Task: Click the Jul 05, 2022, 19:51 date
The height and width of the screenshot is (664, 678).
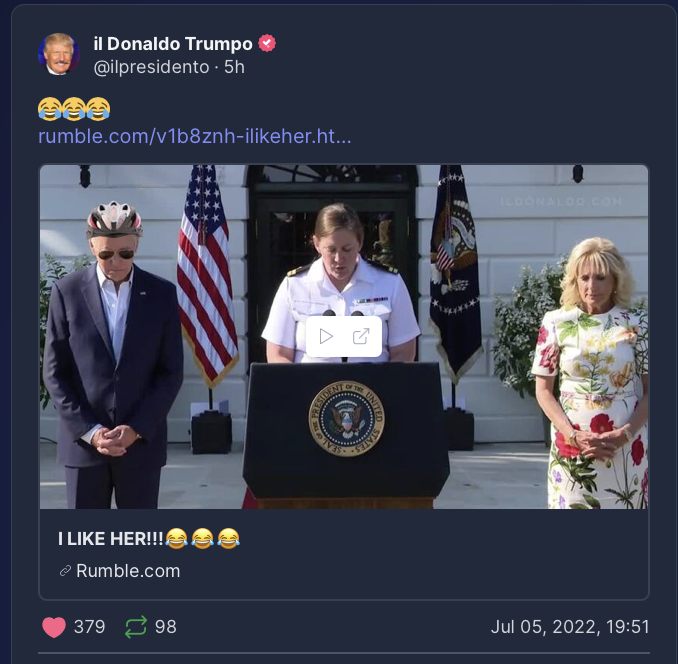Action: (570, 627)
